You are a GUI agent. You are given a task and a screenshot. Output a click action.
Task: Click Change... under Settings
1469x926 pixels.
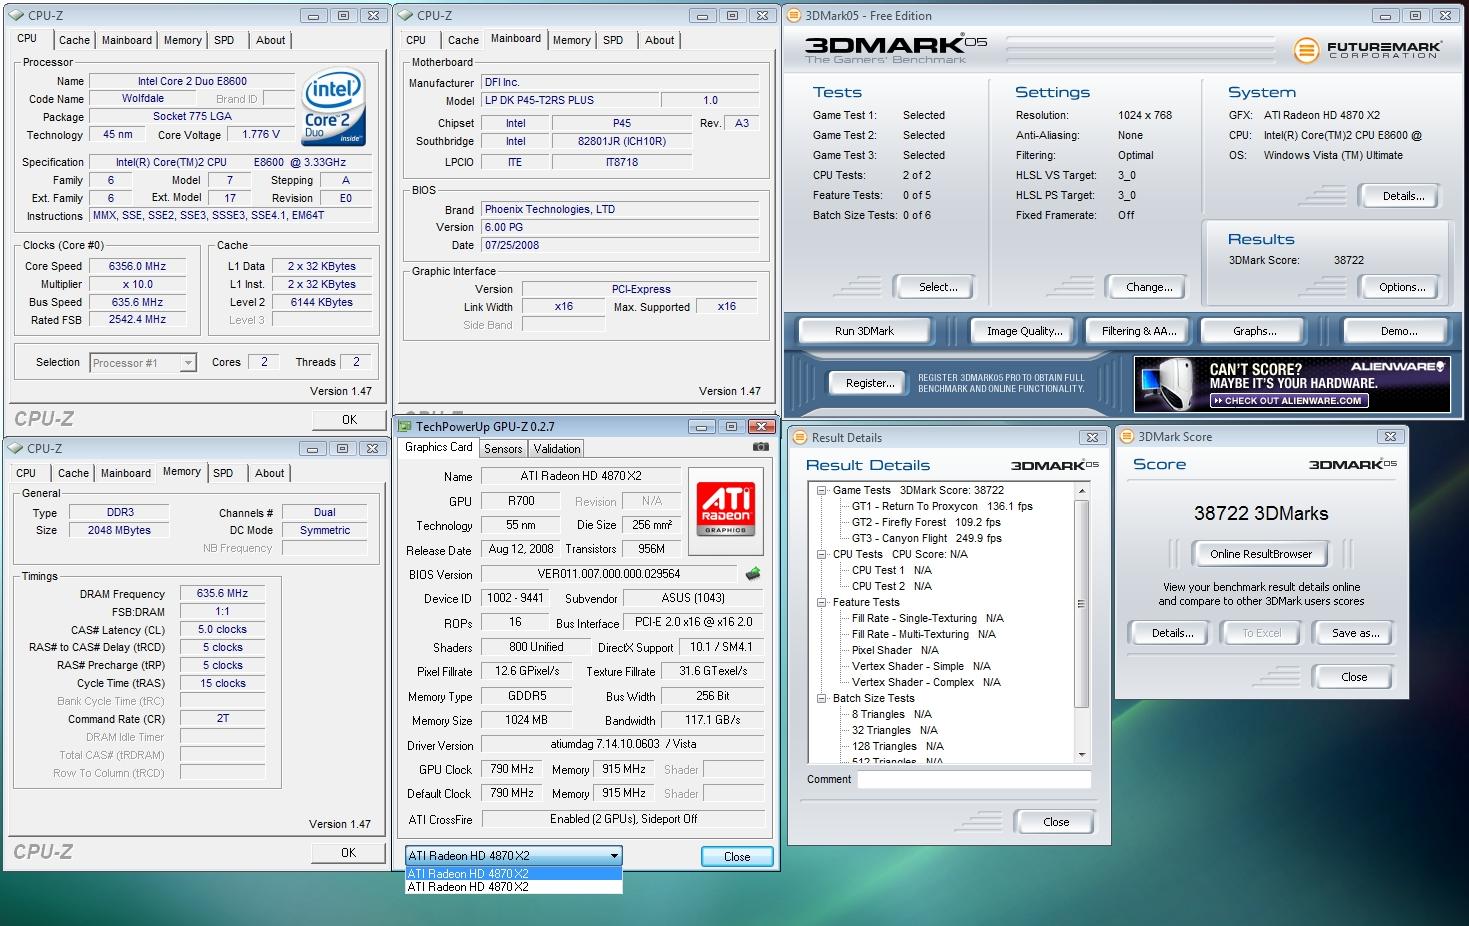coord(1149,287)
